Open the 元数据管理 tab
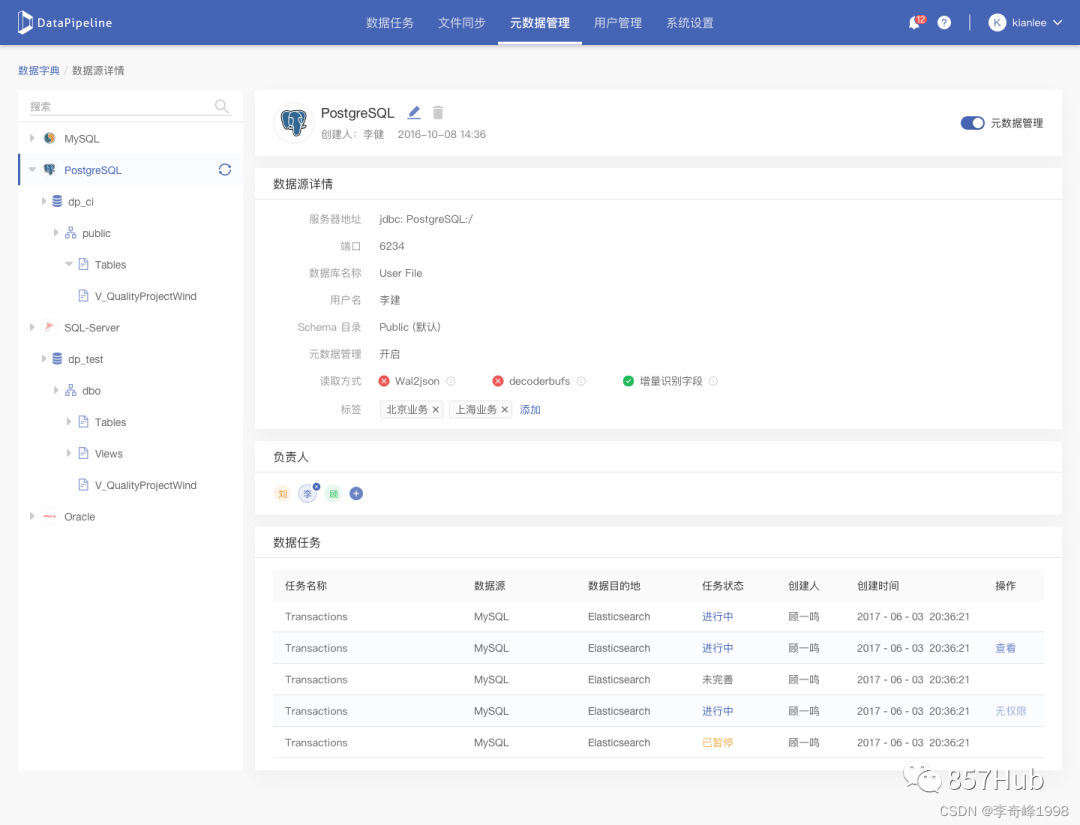This screenshot has width=1080, height=825. (539, 23)
